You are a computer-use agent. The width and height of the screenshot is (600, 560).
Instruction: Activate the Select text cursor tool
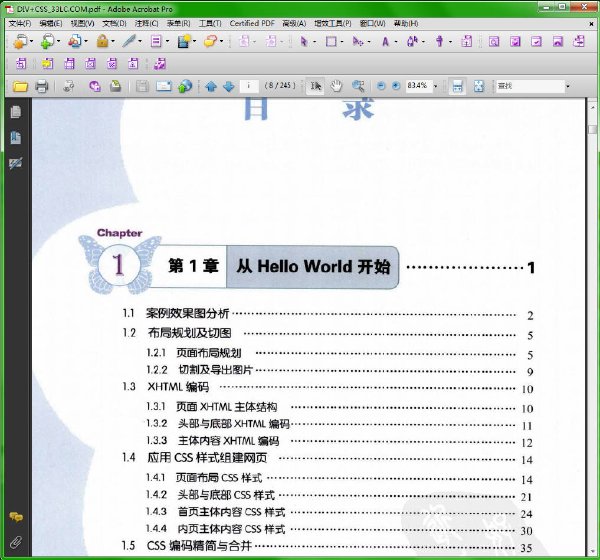coord(315,87)
